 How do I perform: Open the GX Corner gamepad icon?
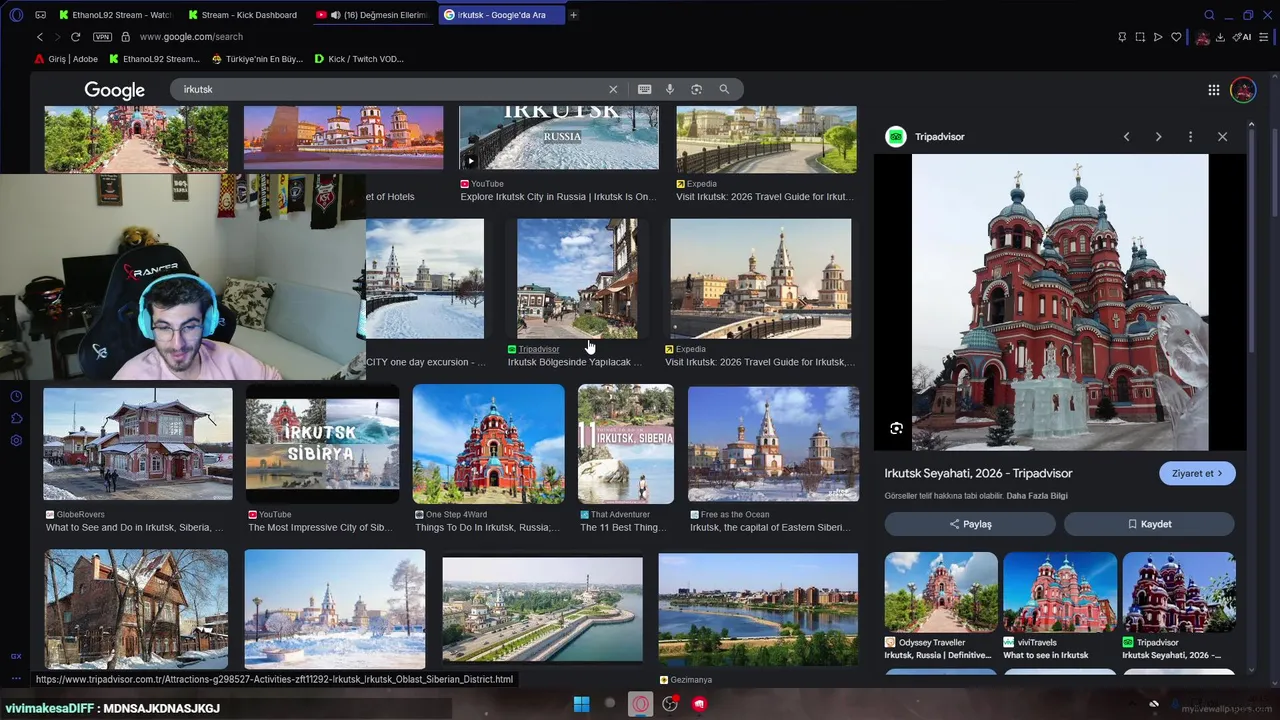point(40,15)
